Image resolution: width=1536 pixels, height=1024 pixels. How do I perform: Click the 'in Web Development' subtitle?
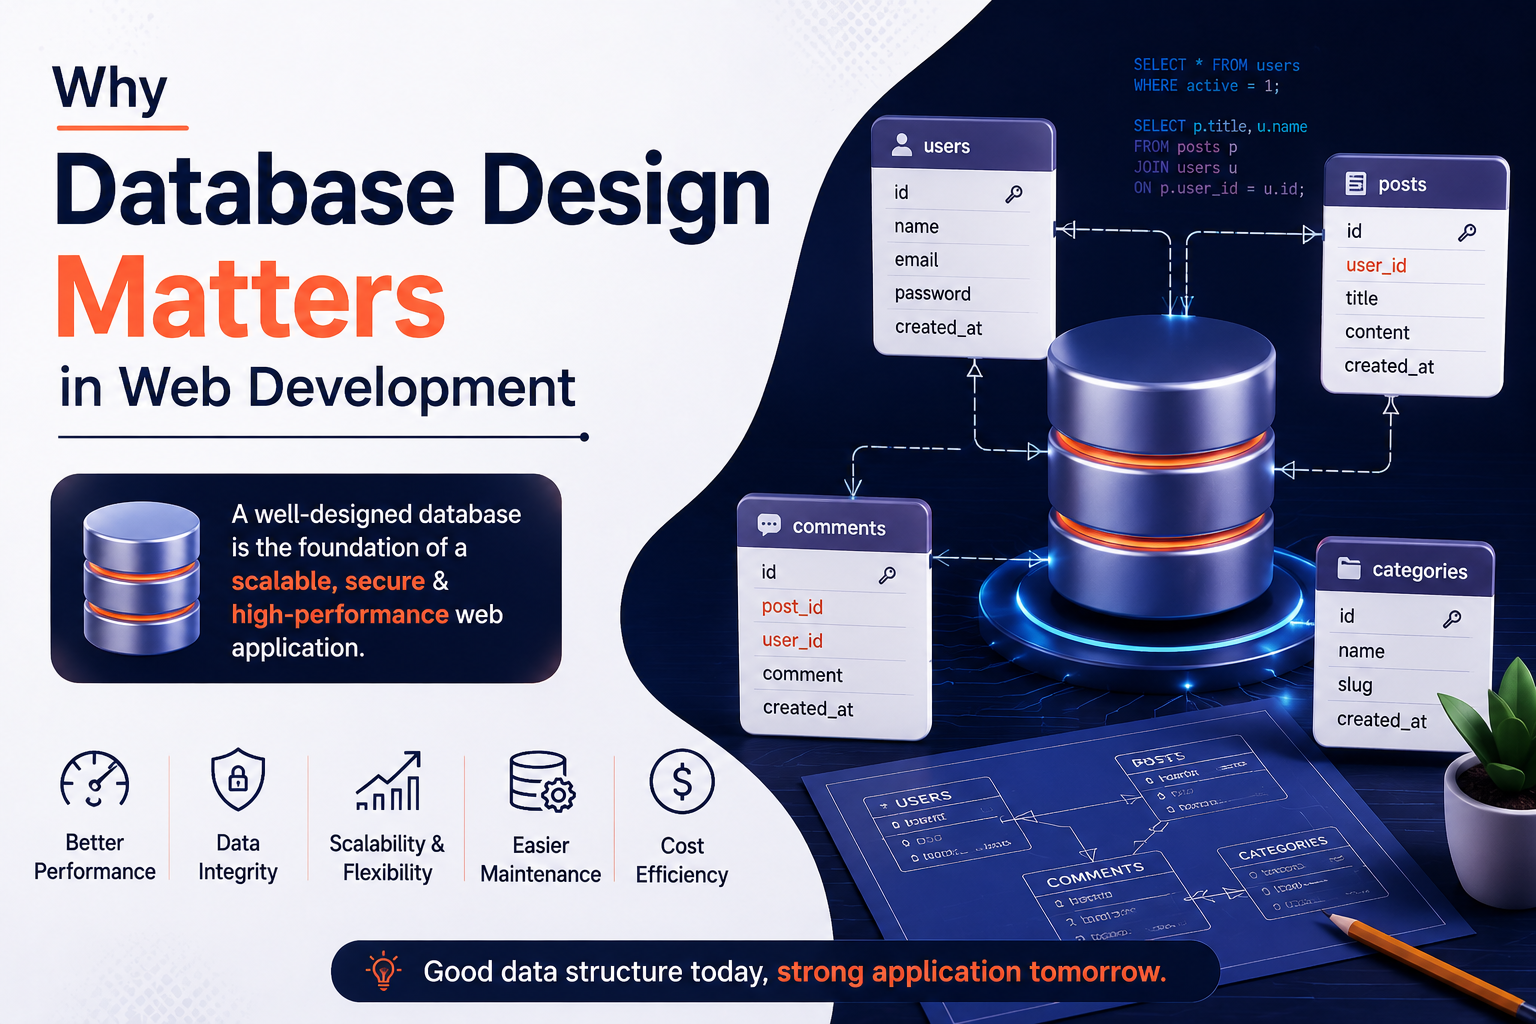coord(317,387)
